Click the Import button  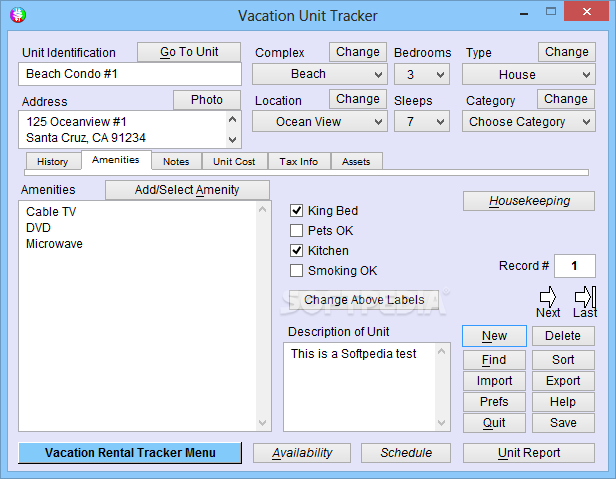pos(494,381)
